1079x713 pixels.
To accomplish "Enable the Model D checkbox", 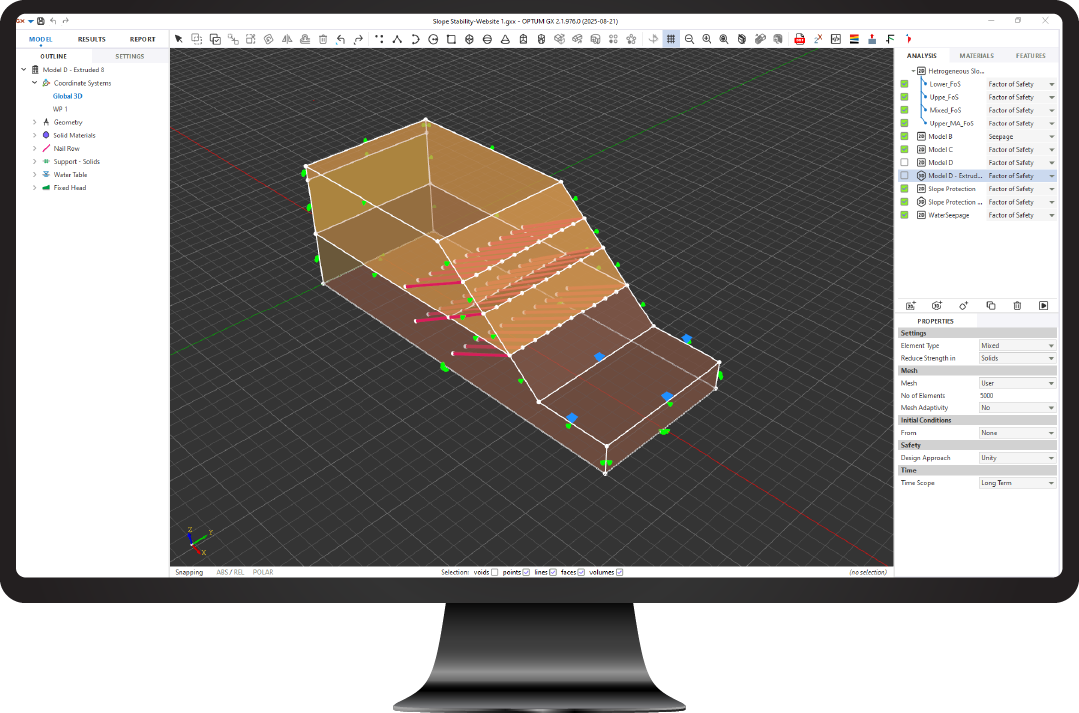I will click(905, 162).
